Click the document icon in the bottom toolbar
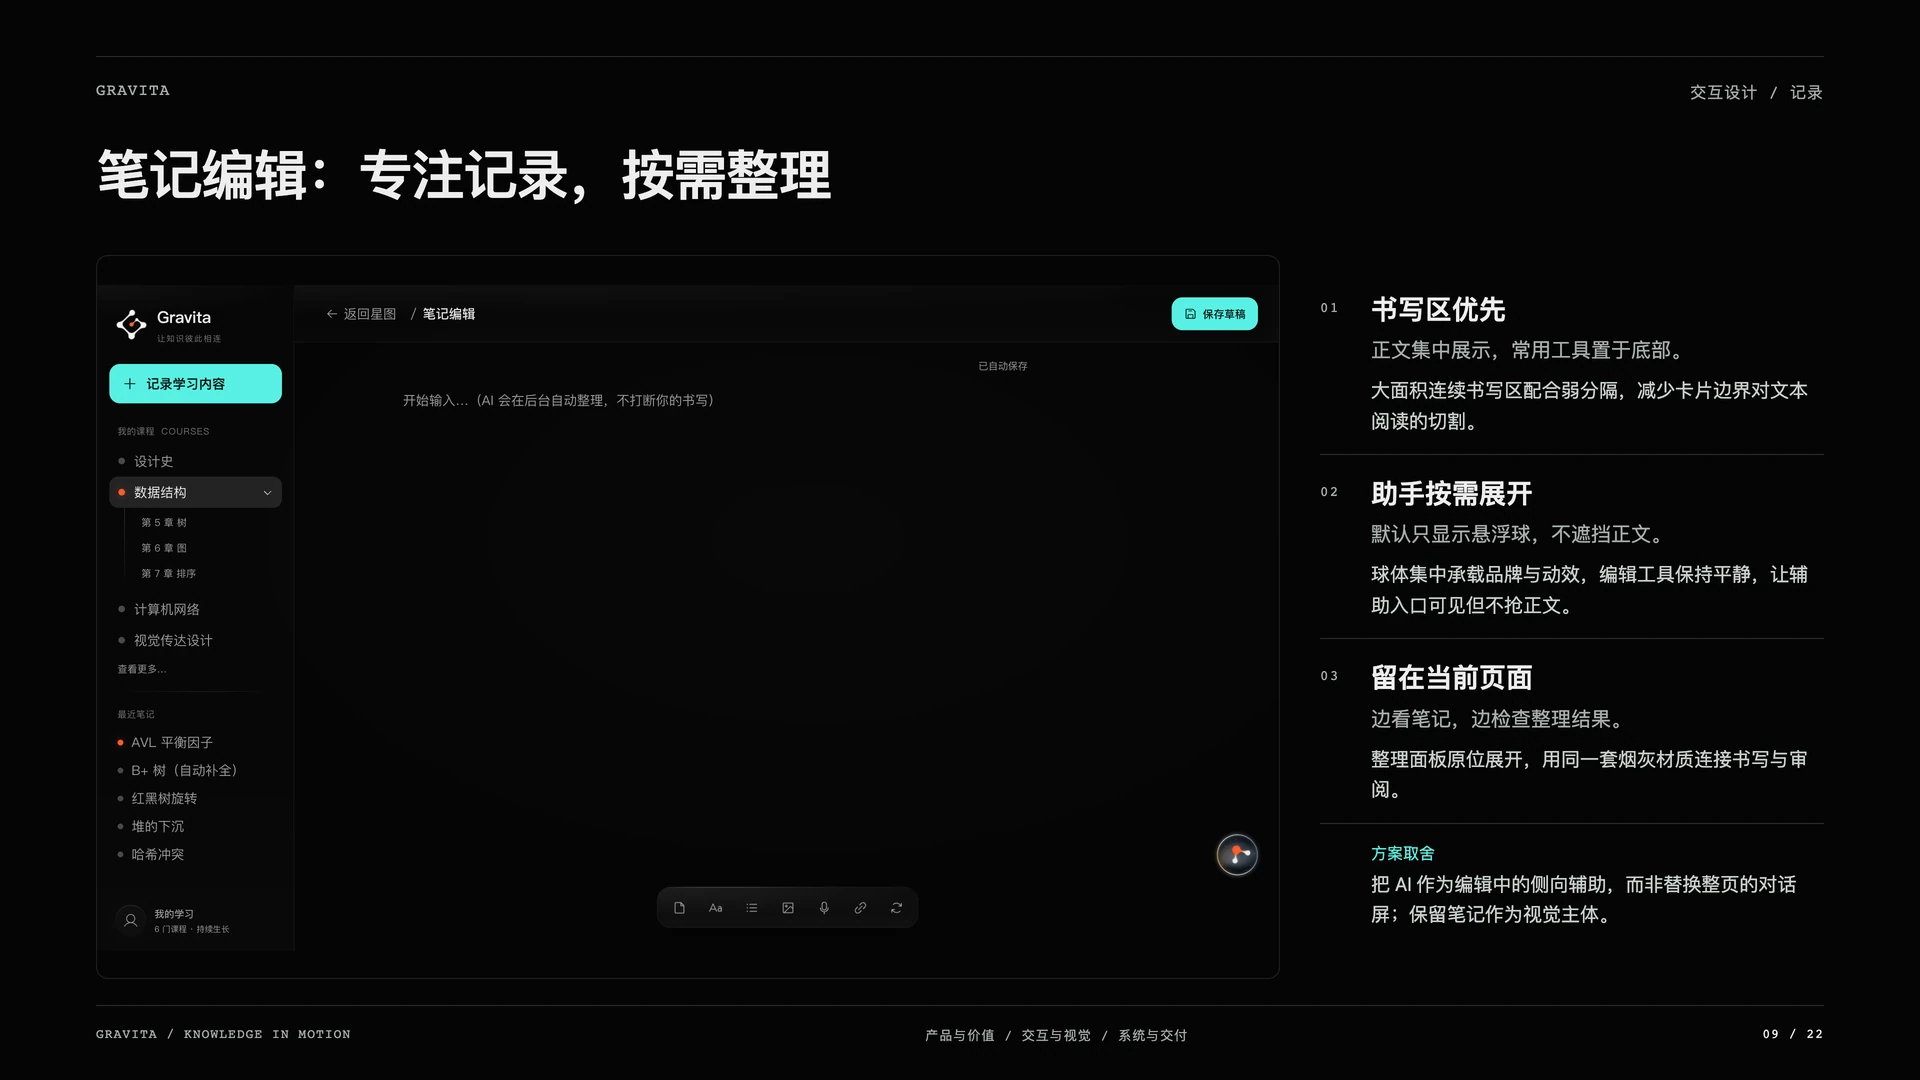 pyautogui.click(x=679, y=908)
